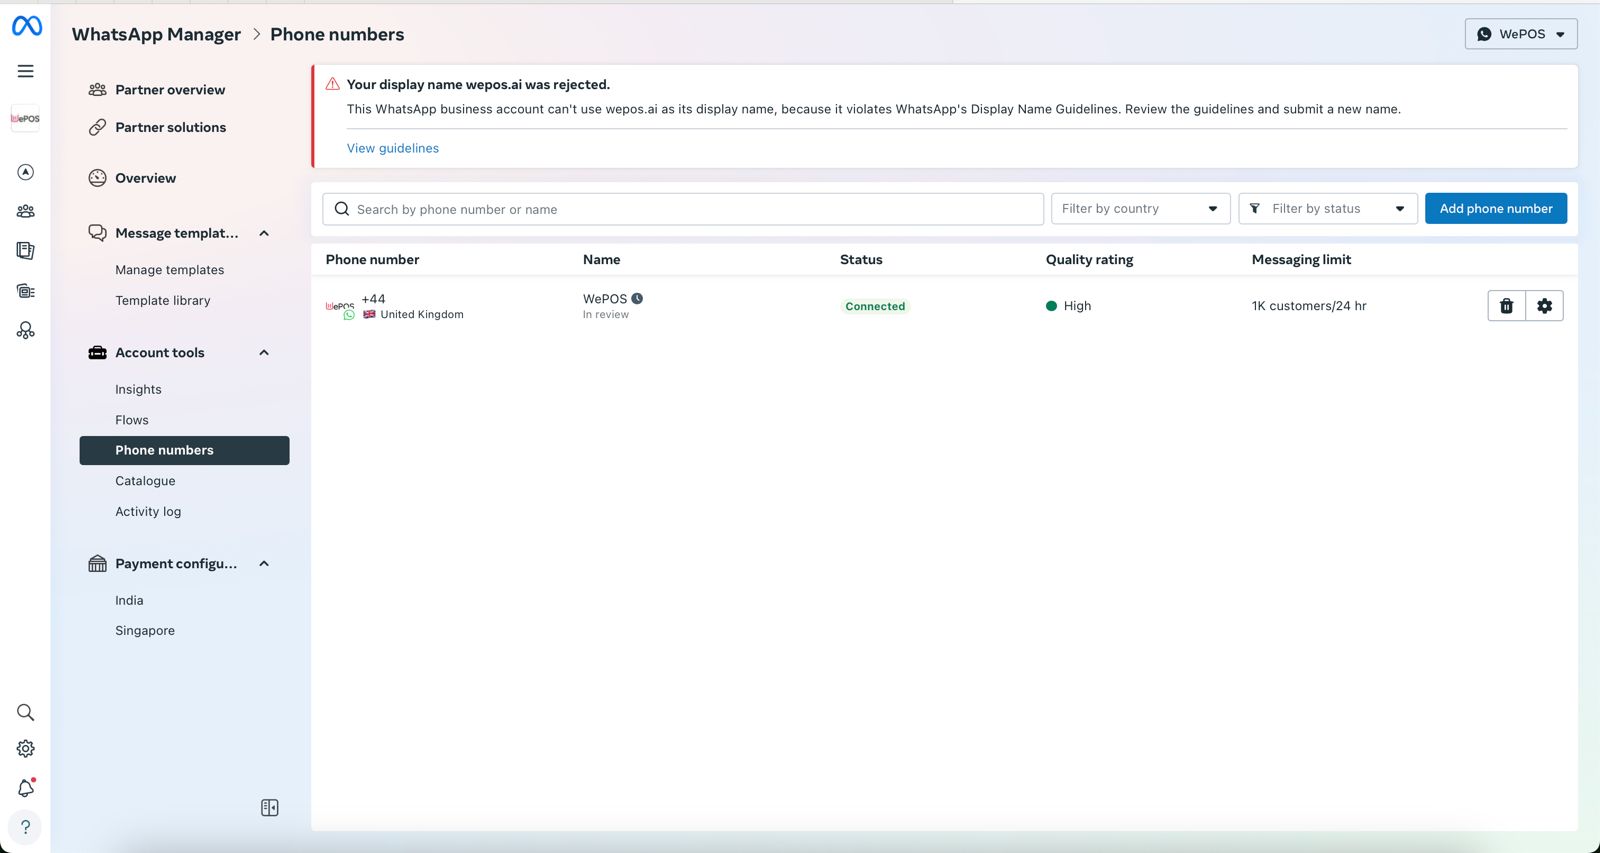Open the help question mark icon
Viewport: 1600px width, 853px height.
26,827
